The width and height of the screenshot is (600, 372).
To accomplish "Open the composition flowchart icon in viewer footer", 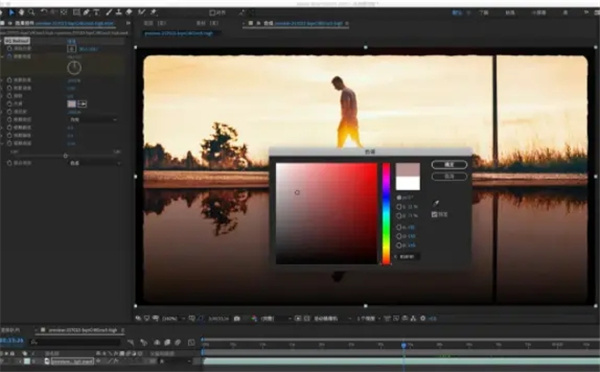I will coord(413,318).
